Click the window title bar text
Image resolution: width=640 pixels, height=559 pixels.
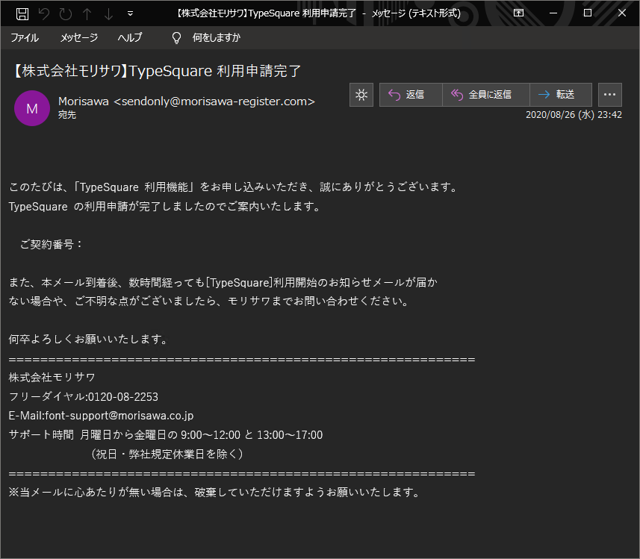pos(318,13)
